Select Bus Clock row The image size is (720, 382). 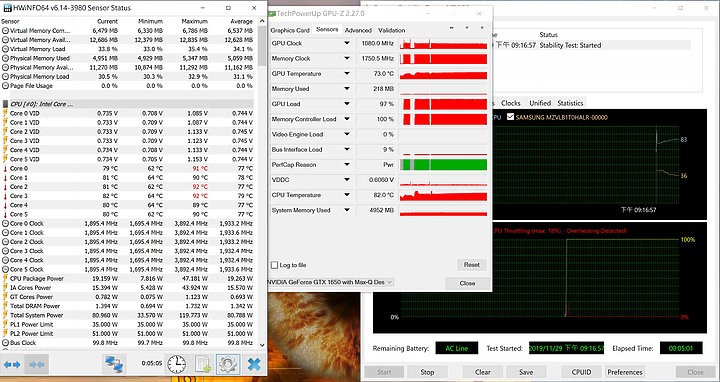127,343
